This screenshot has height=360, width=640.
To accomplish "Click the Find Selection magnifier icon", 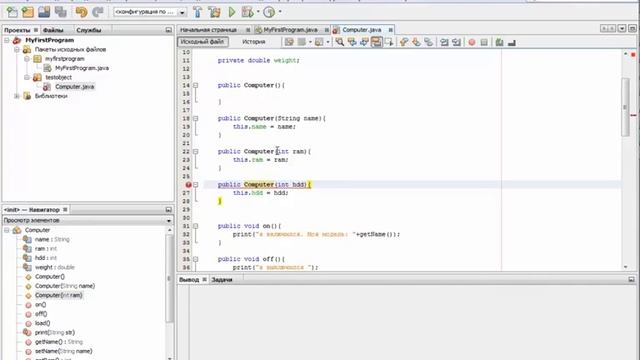I will click(340, 42).
